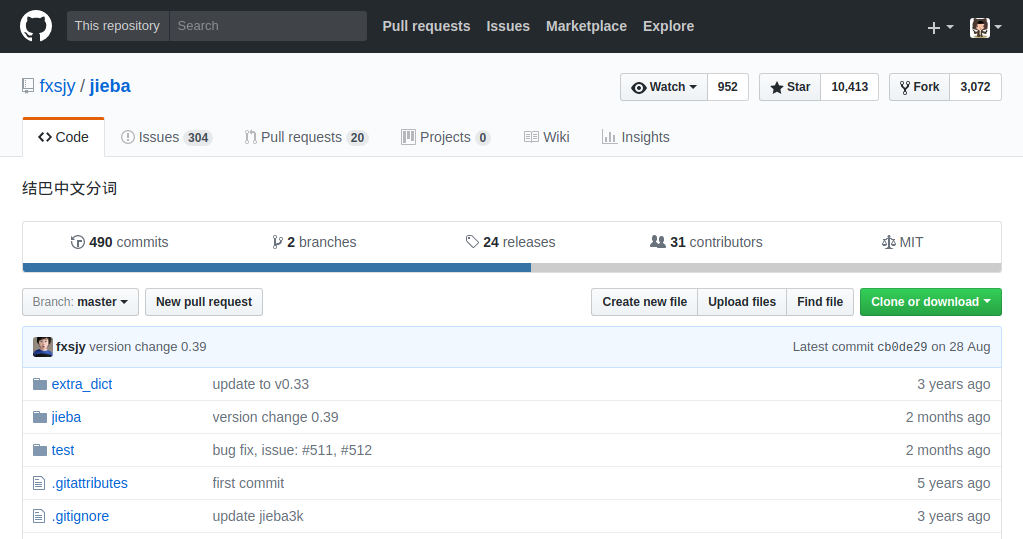Click the file icon for .gitignore
Image resolution: width=1023 pixels, height=539 pixels.
(39, 516)
